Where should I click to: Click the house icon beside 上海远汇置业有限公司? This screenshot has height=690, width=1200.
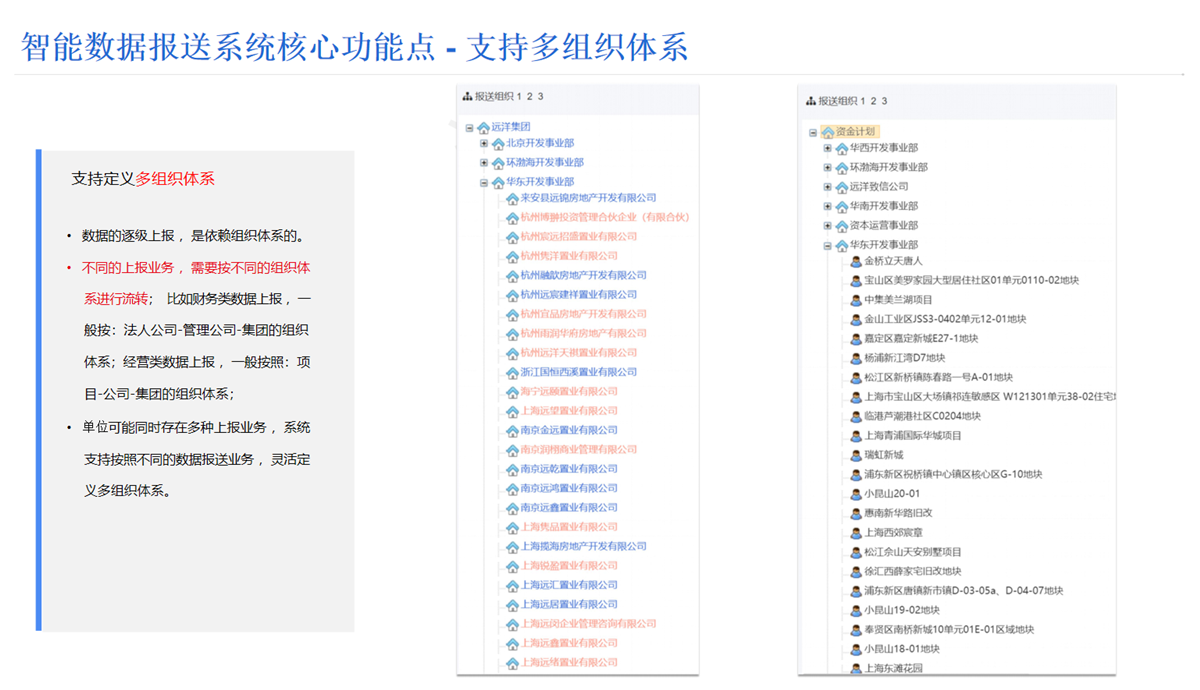coord(512,586)
